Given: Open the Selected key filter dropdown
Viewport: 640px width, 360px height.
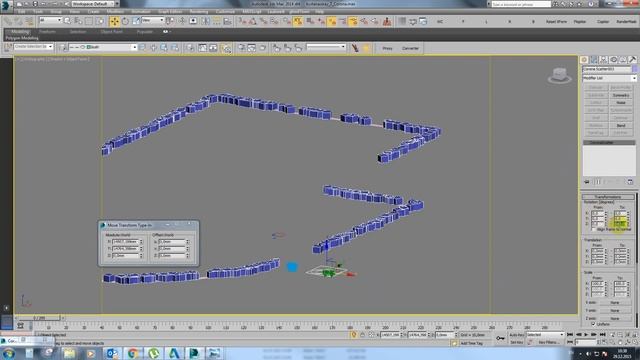Looking at the screenshot, I should coord(545,335).
